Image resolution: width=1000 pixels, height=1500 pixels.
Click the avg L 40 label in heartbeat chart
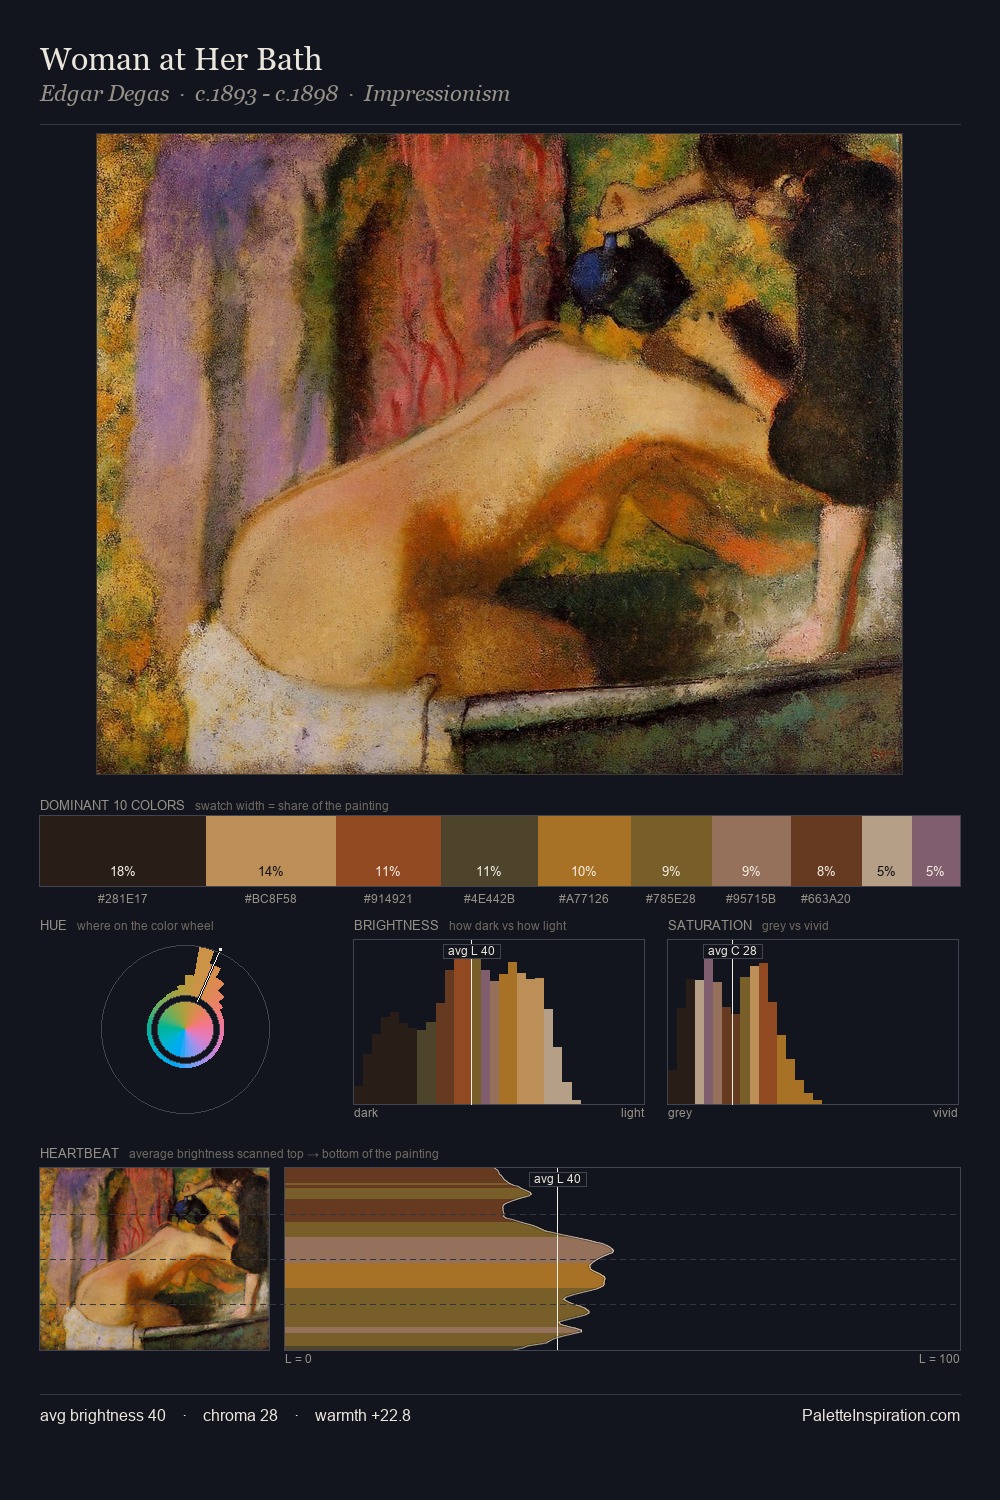(x=557, y=1179)
